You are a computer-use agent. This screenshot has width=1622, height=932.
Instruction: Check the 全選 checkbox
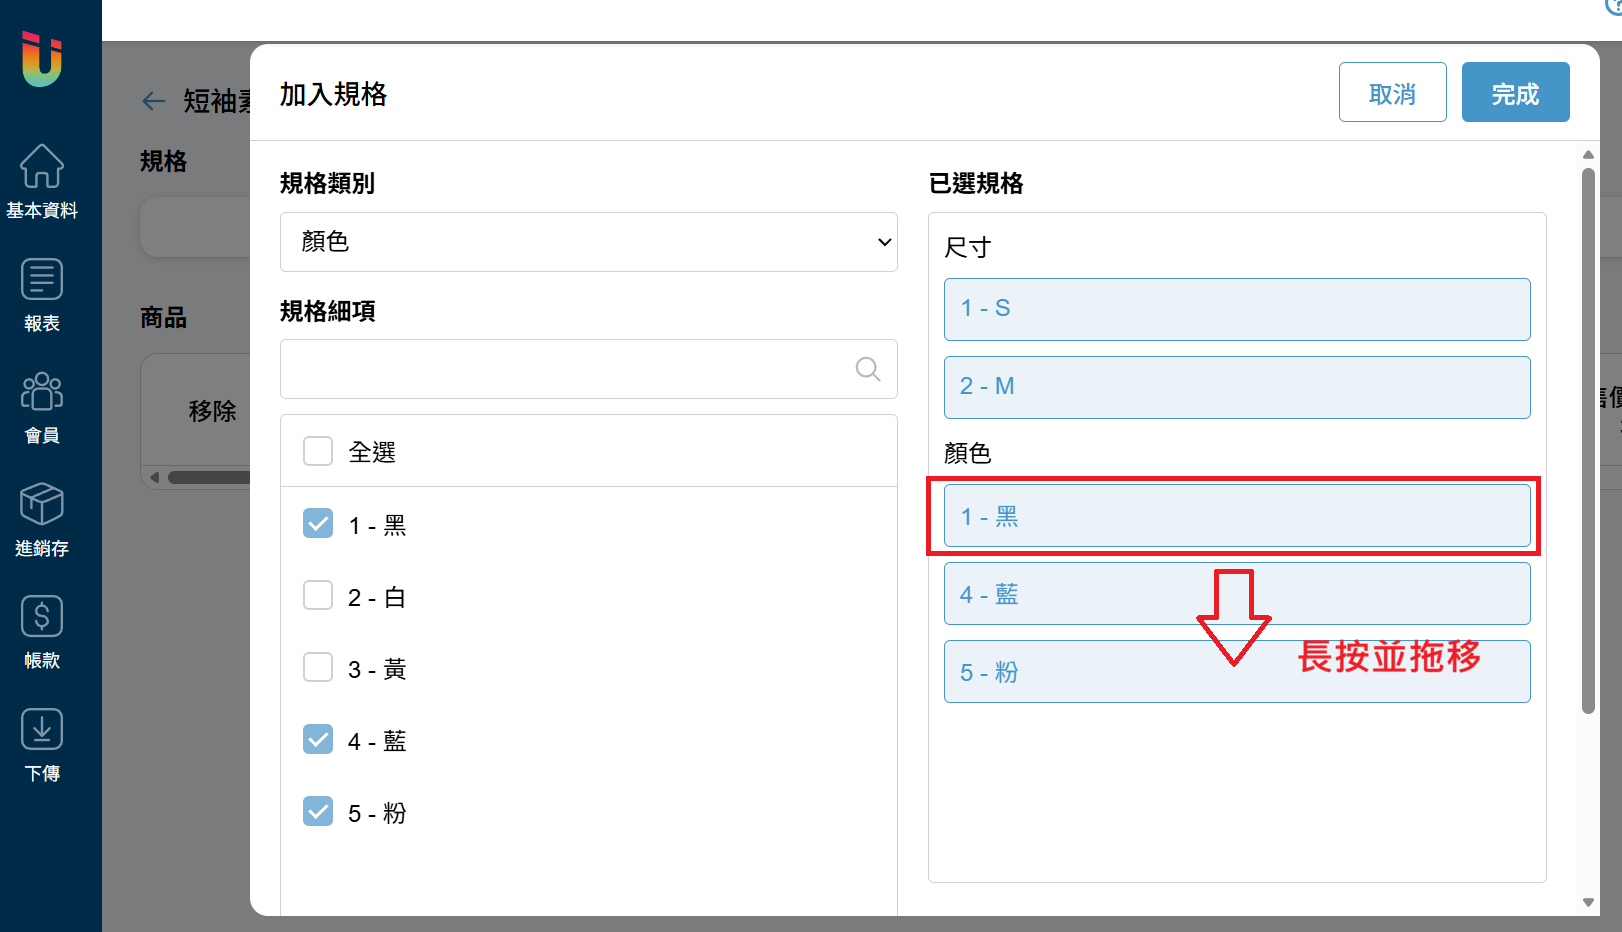click(318, 451)
